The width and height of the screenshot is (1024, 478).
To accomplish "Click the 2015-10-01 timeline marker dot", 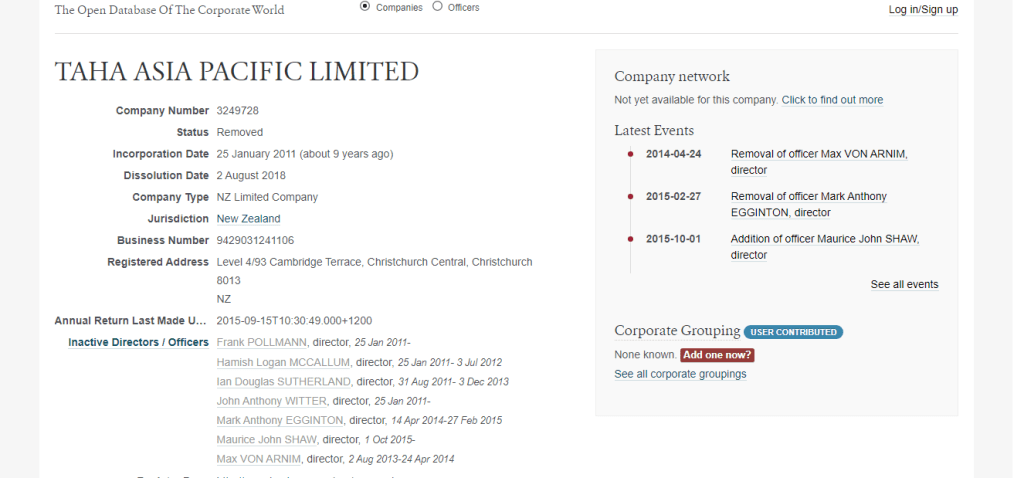I will coord(630,239).
